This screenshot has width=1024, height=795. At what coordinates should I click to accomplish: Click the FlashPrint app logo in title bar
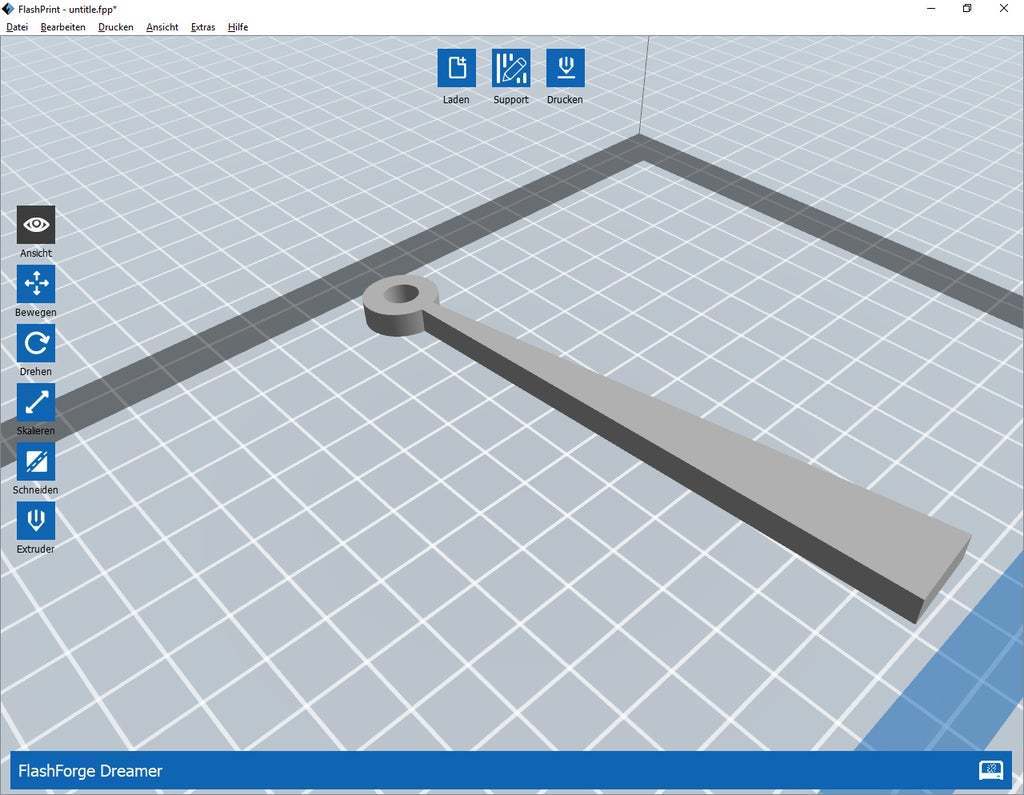[8, 8]
